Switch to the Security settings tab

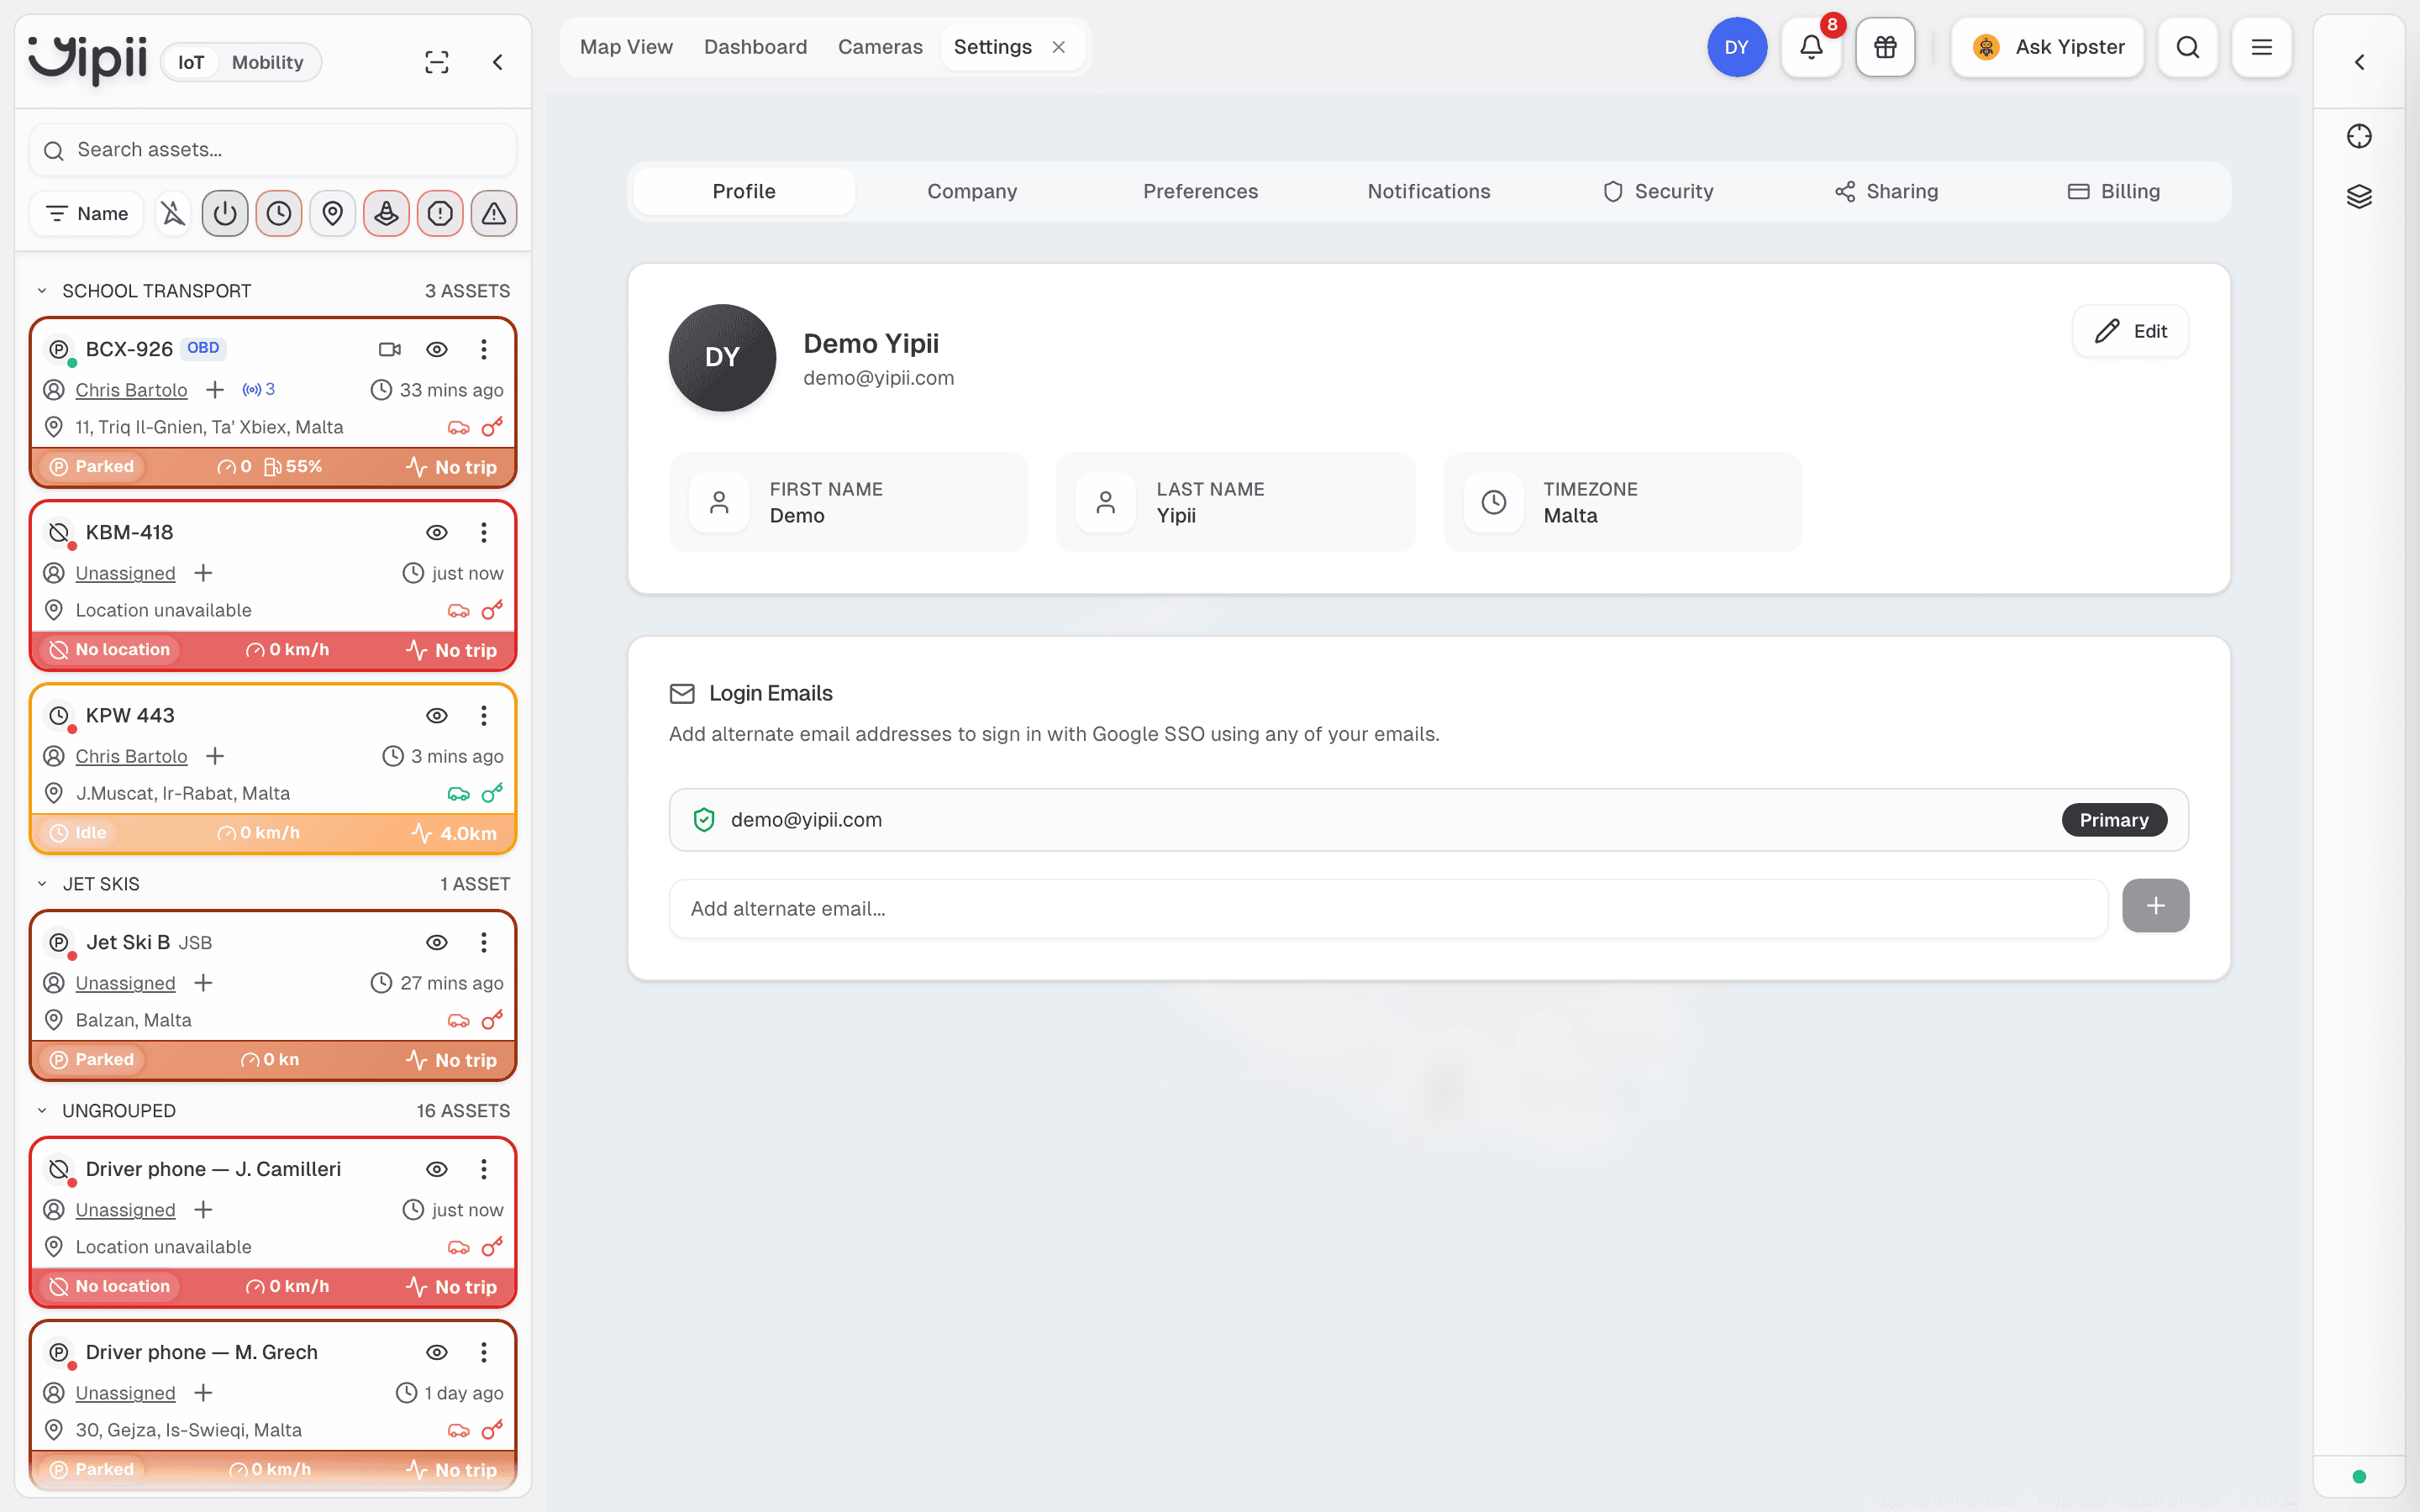1658,191
